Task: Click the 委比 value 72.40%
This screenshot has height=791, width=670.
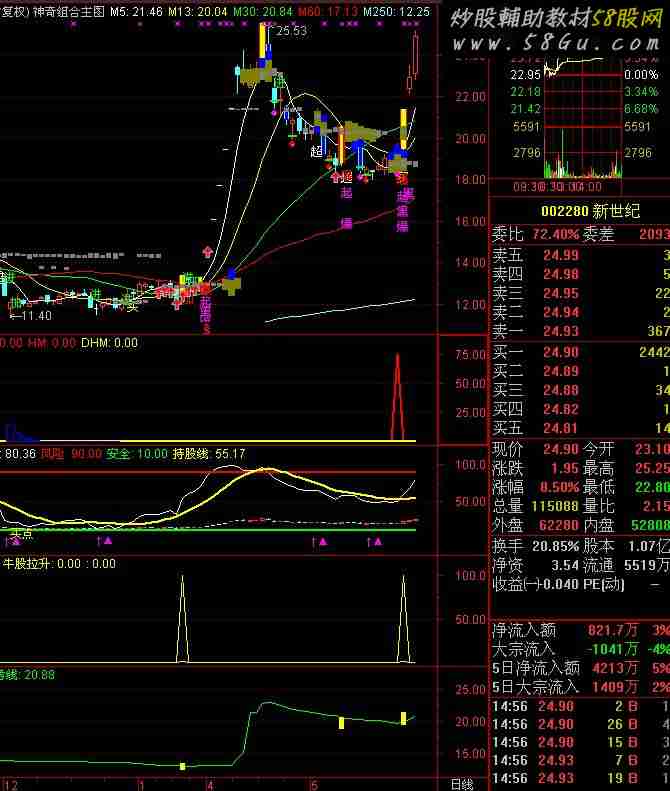Action: (555, 235)
